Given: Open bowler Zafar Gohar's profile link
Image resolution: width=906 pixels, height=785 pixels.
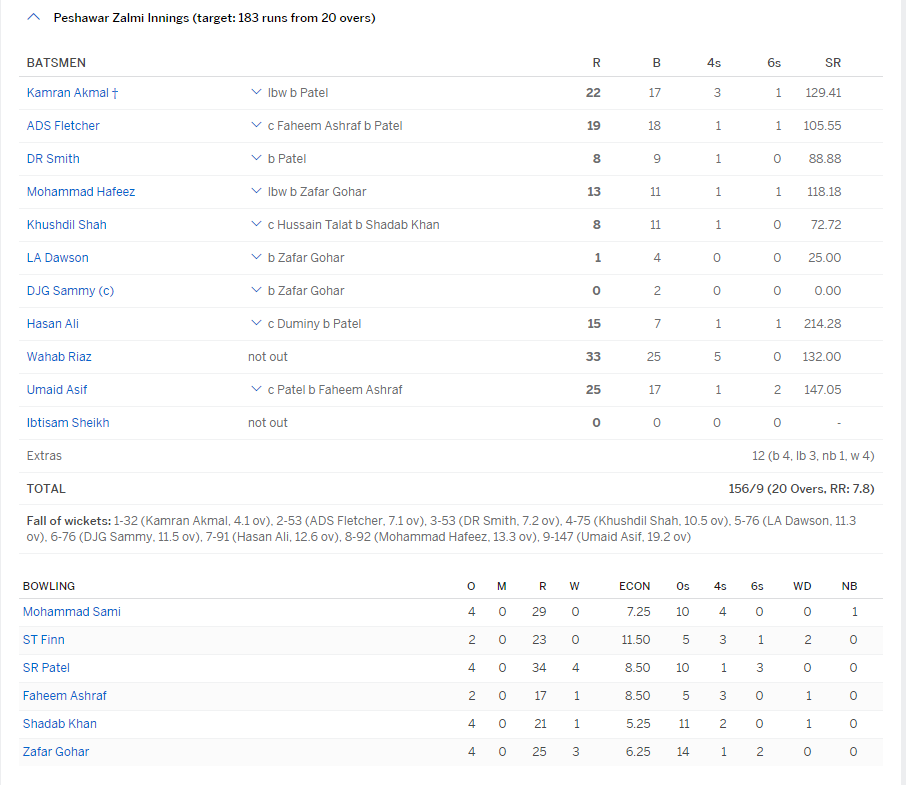Looking at the screenshot, I should [56, 752].
